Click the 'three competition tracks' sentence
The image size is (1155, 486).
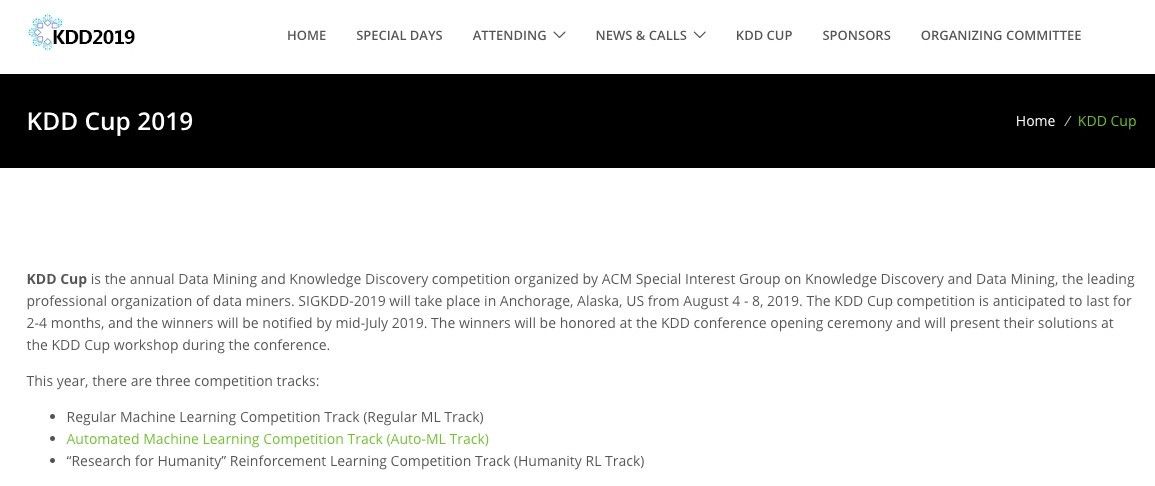173,381
